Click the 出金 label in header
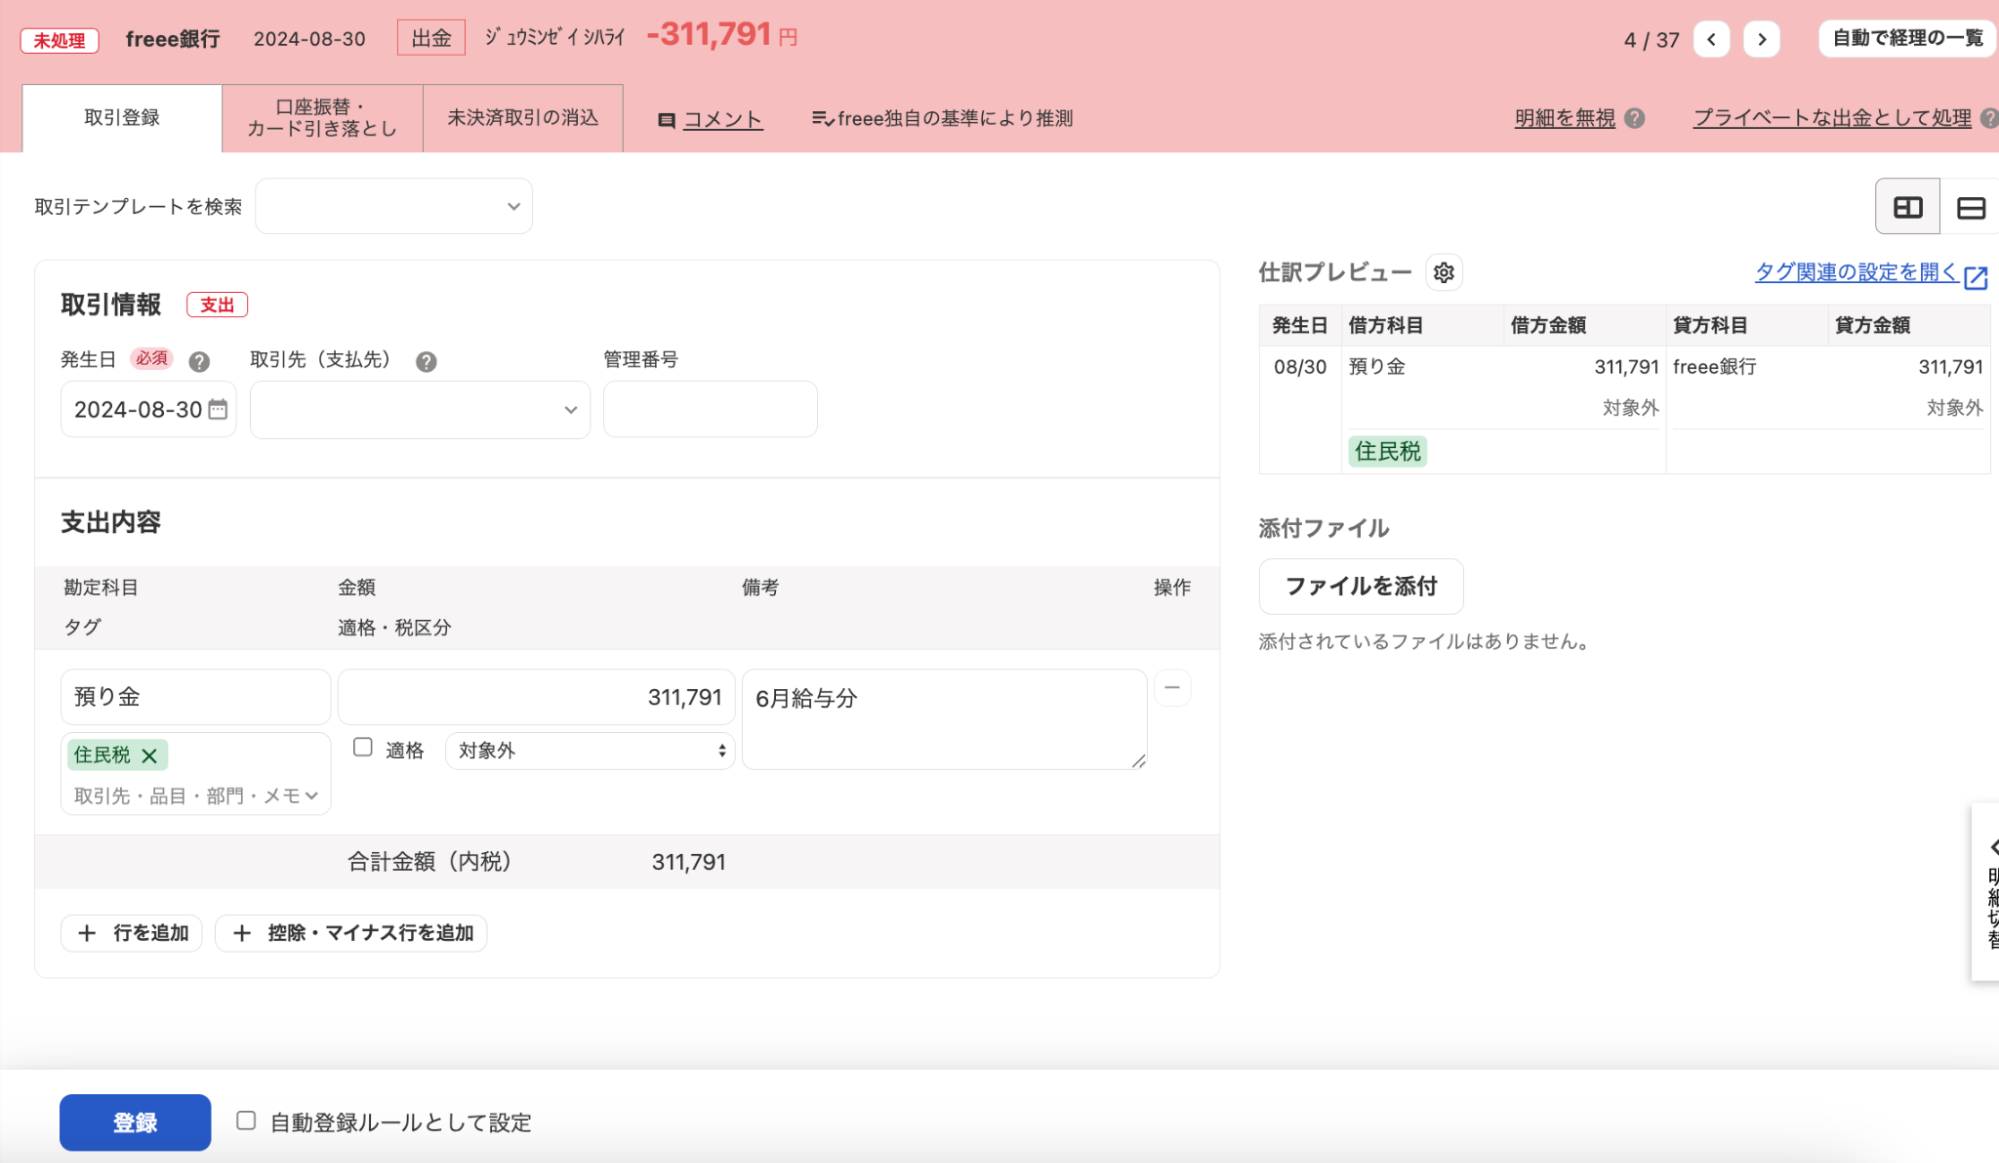Viewport: 1999px width, 1163px height. click(x=431, y=38)
